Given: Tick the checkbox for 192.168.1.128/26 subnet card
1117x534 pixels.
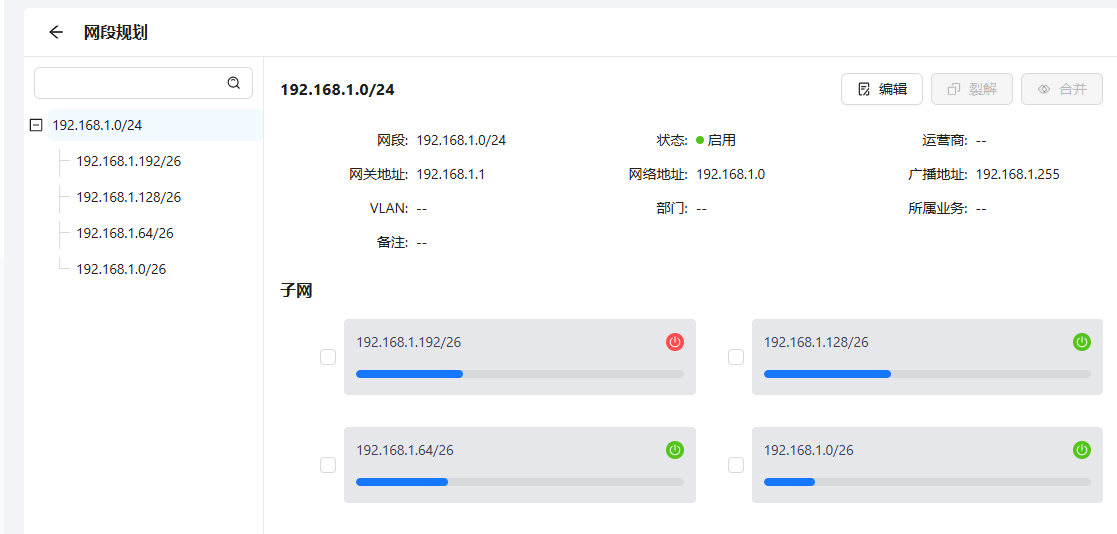Looking at the screenshot, I should 736,357.
